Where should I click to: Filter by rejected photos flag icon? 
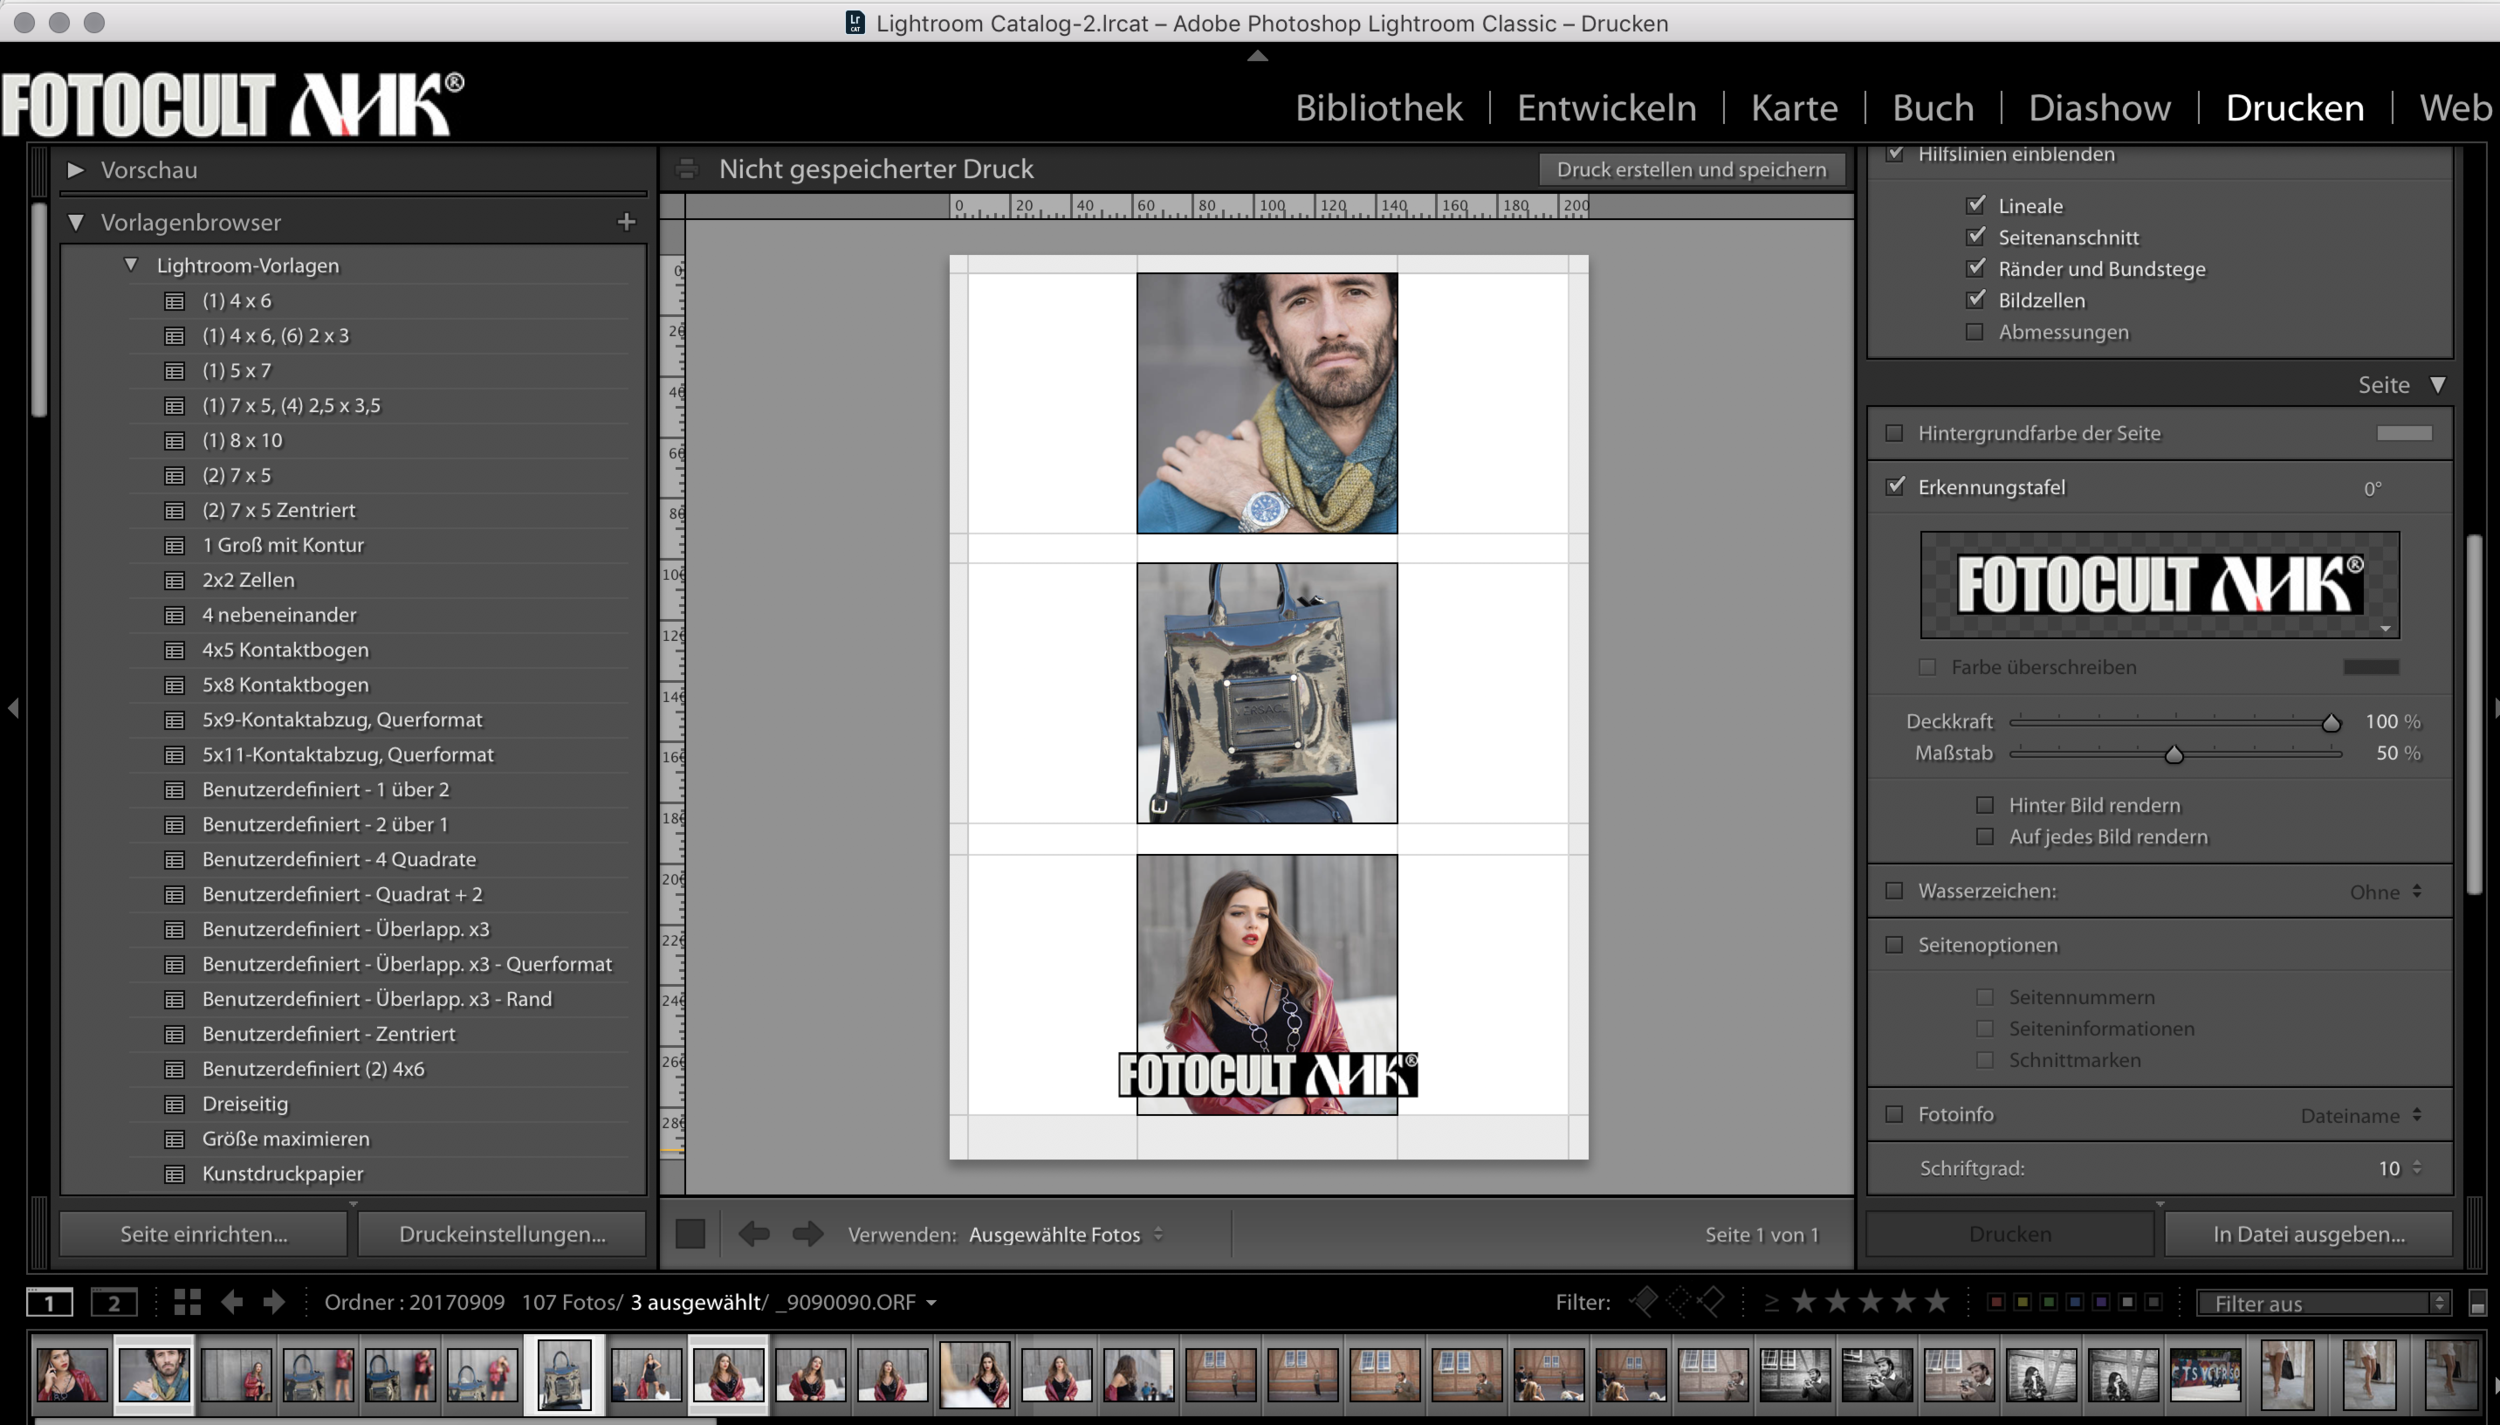click(1712, 1302)
